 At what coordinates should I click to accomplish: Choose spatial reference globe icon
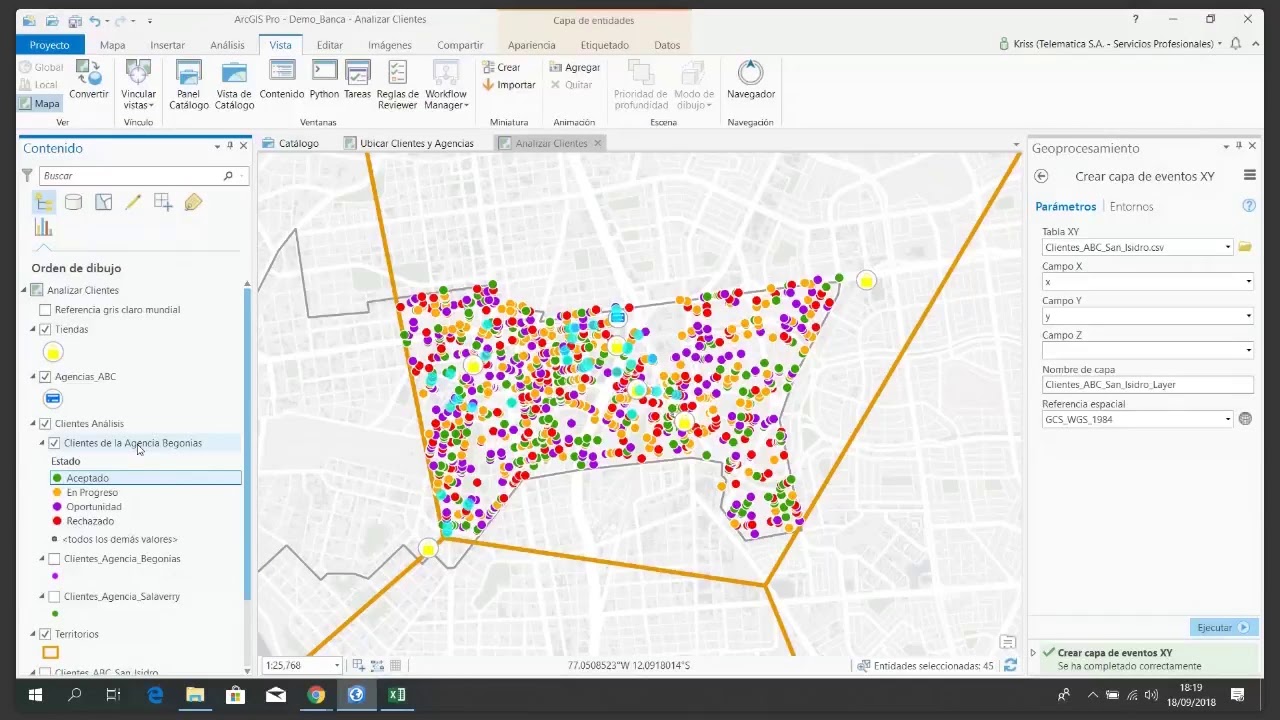coord(1245,419)
